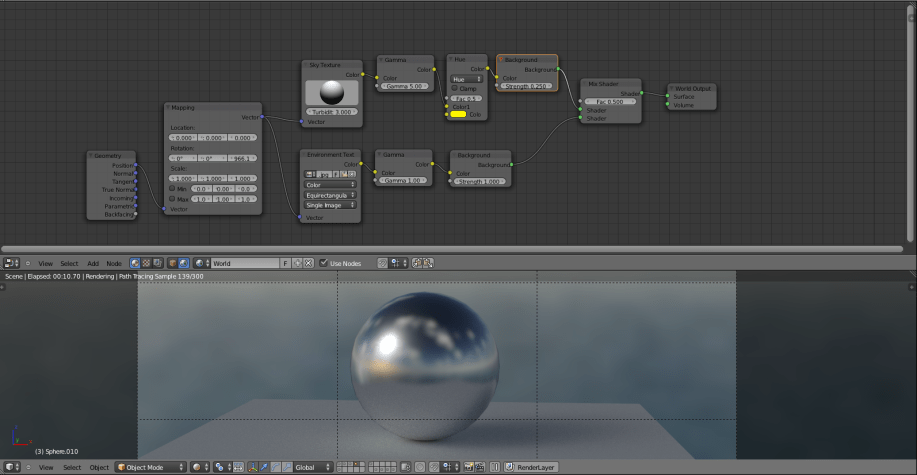The image size is (917, 475).
Task: Unlink the World datablock with X icon
Action: (x=307, y=263)
